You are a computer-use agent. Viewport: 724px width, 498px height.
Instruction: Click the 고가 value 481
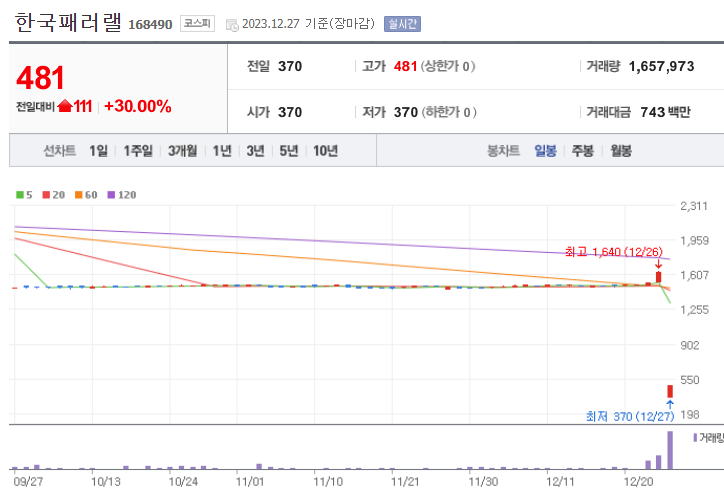(x=405, y=66)
